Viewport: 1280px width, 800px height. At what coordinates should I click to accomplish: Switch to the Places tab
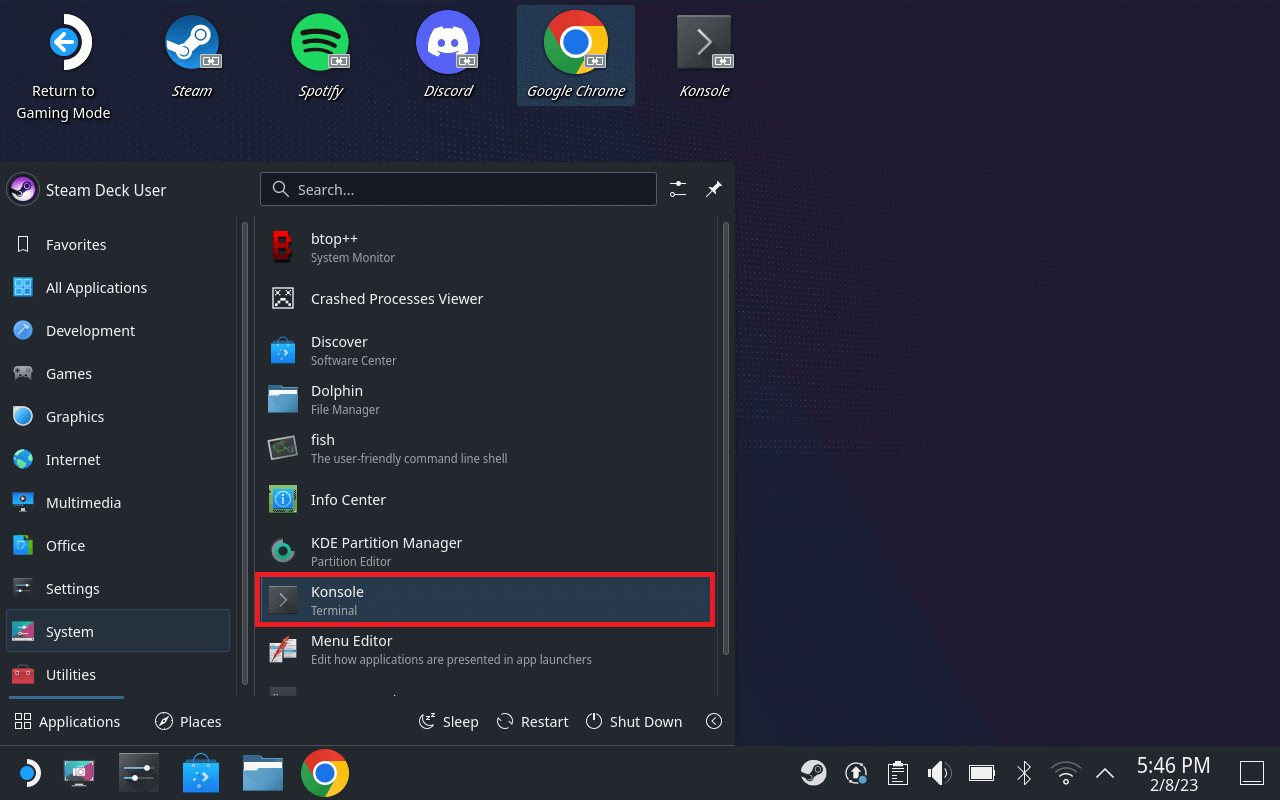[188, 721]
